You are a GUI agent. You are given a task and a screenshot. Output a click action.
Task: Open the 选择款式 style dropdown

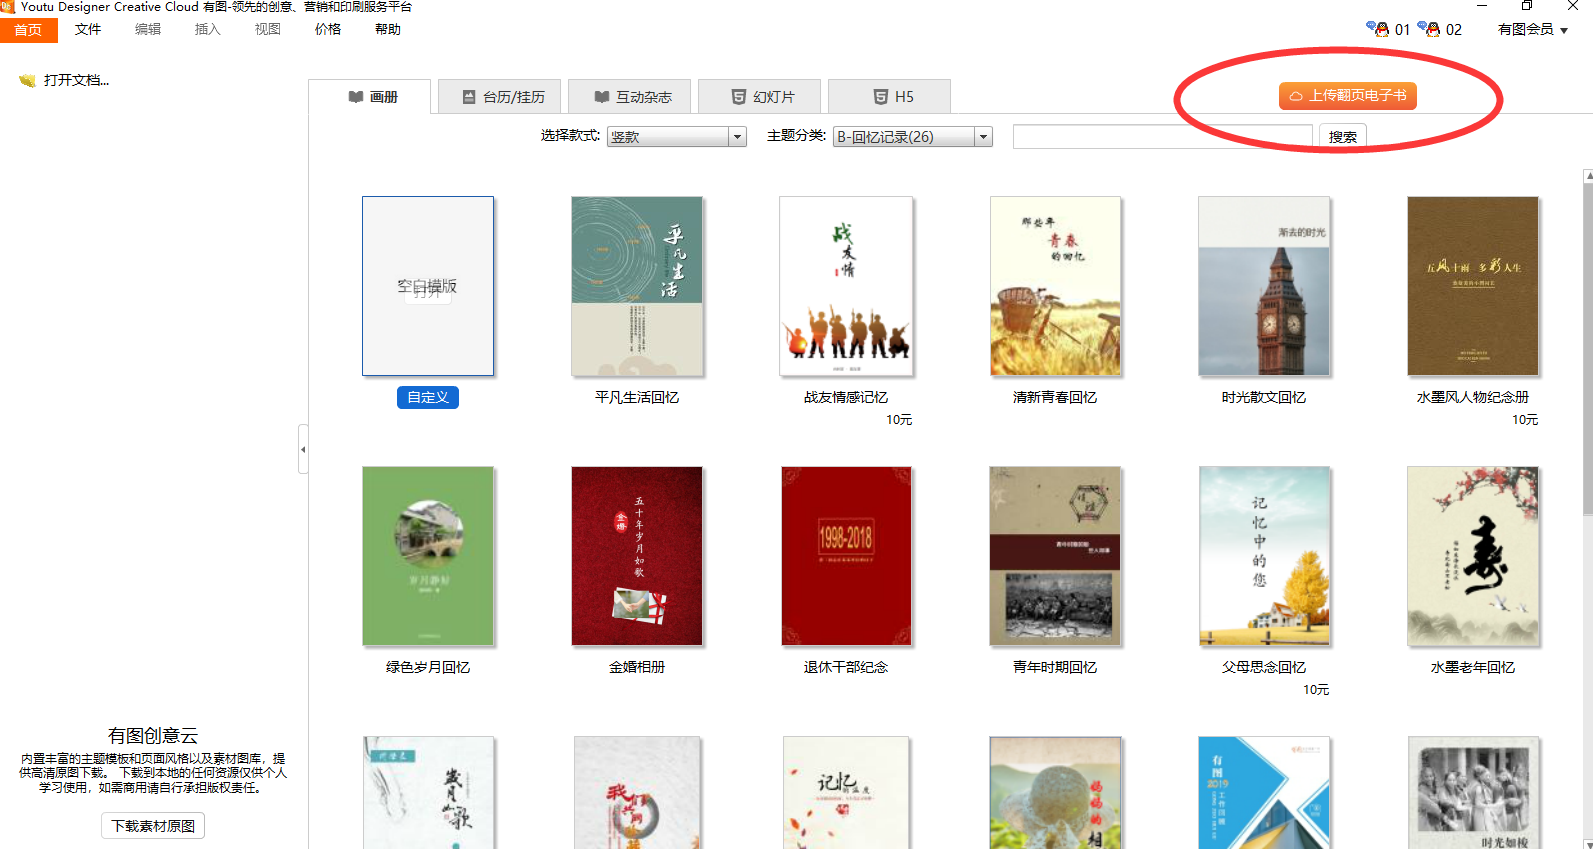coord(738,137)
